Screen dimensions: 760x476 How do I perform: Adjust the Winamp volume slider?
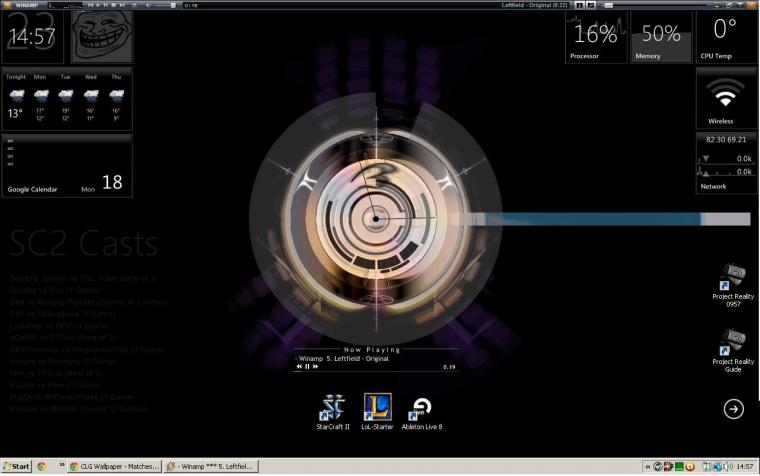tap(165, 5)
